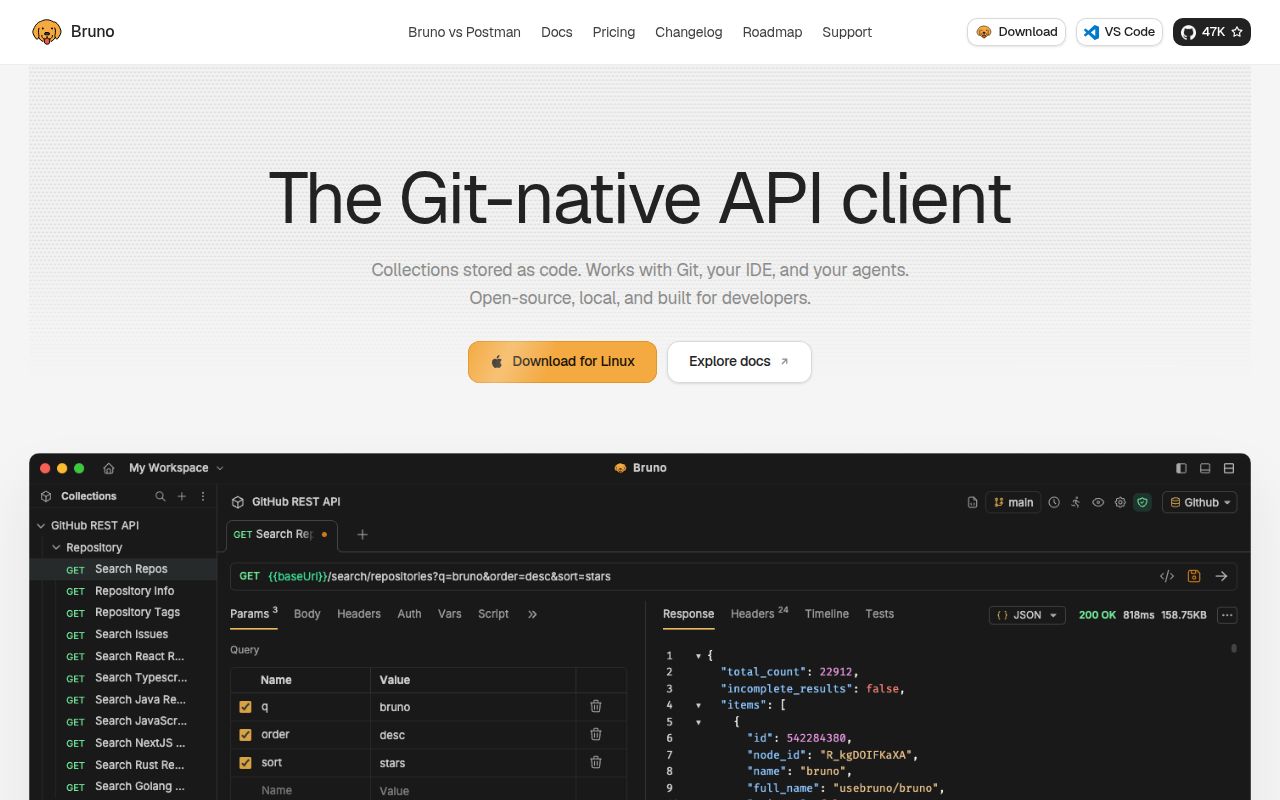Click the green shield icon
This screenshot has width=1280, height=800.
point(1142,502)
